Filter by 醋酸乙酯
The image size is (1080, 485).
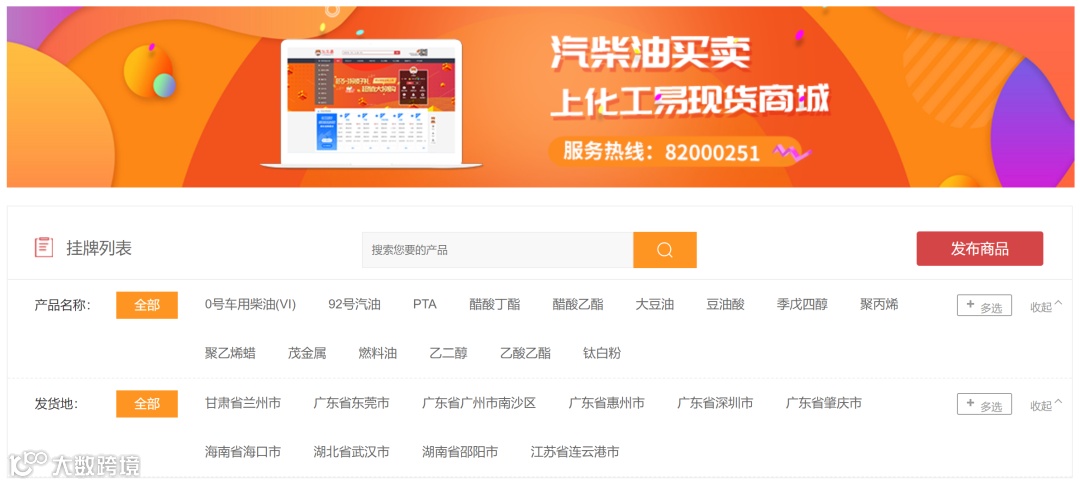point(578,305)
